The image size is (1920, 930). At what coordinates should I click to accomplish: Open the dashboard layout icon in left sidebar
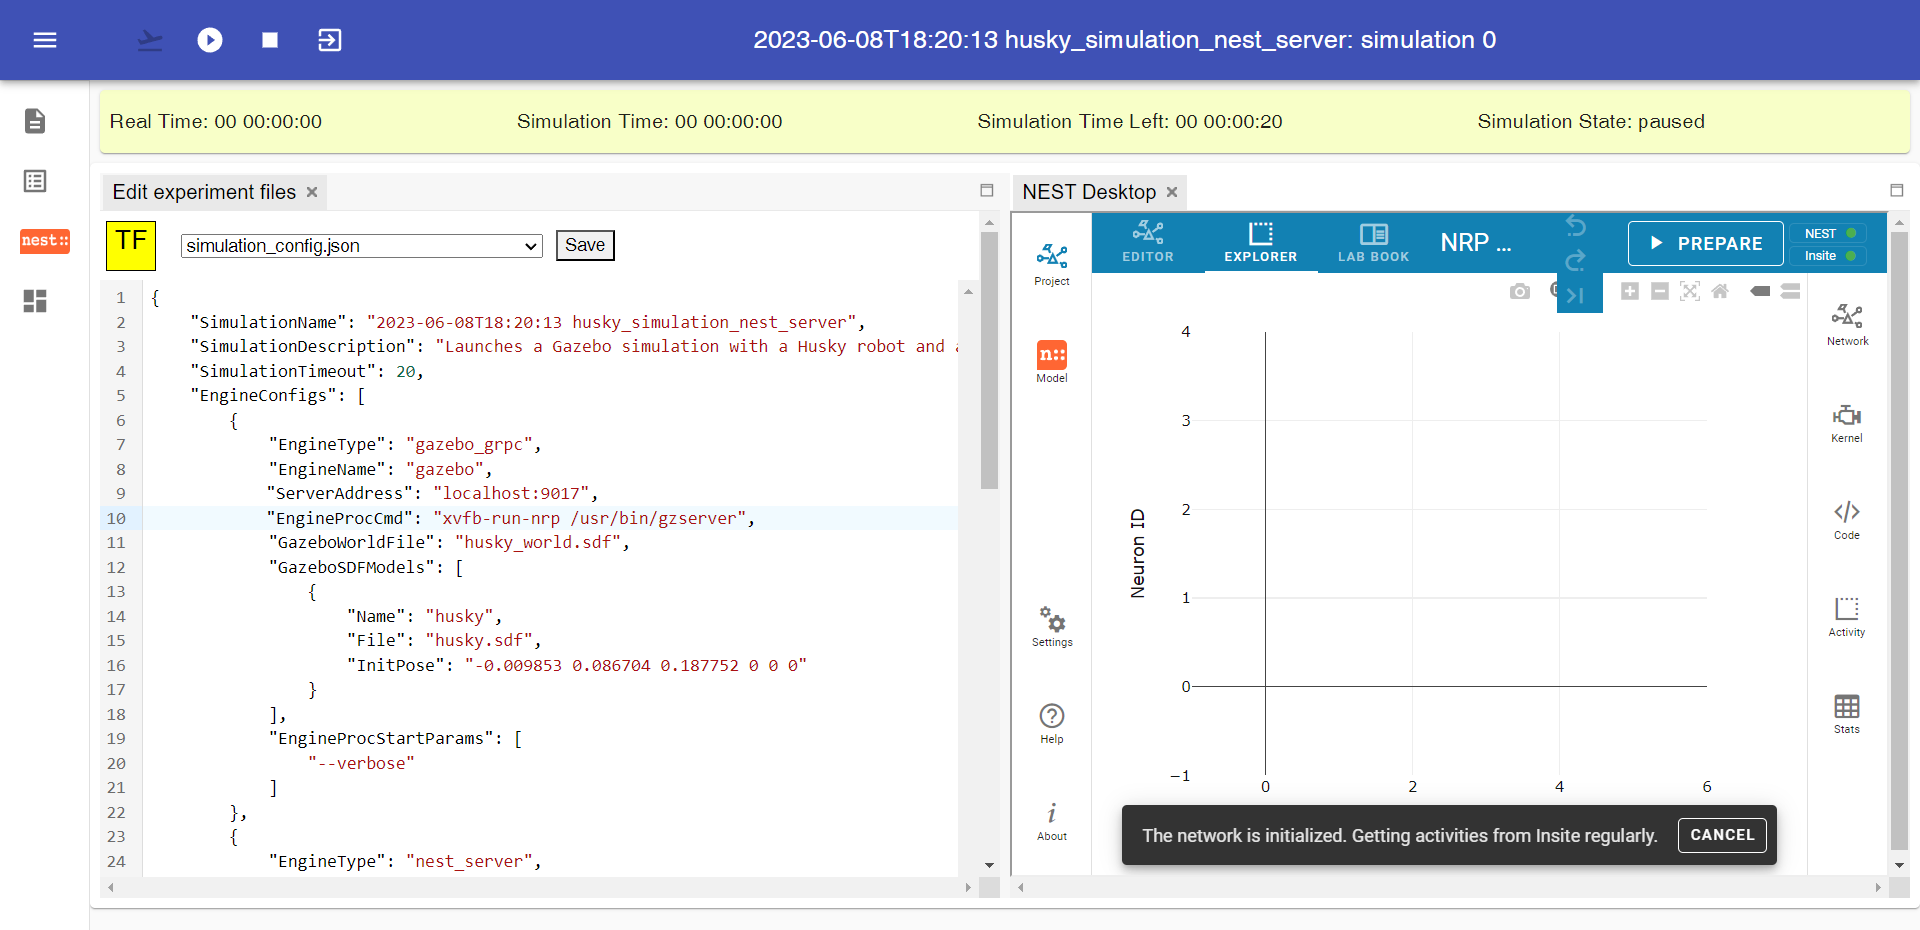click(35, 301)
